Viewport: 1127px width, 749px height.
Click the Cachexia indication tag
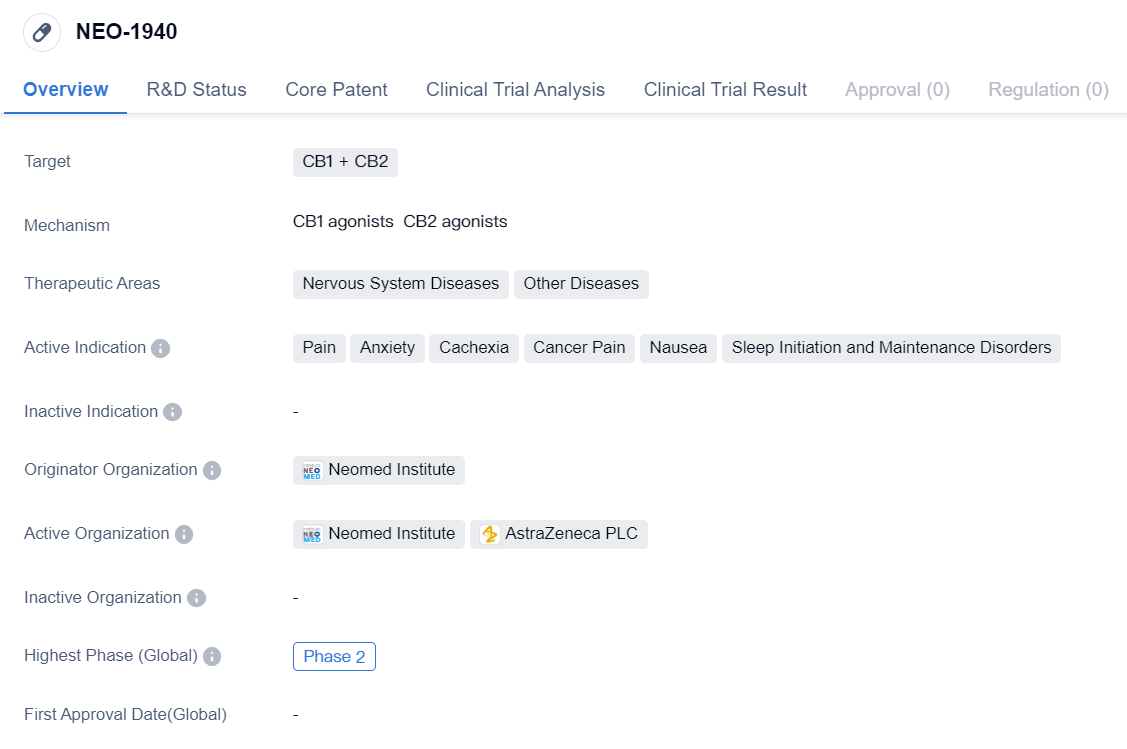point(474,348)
